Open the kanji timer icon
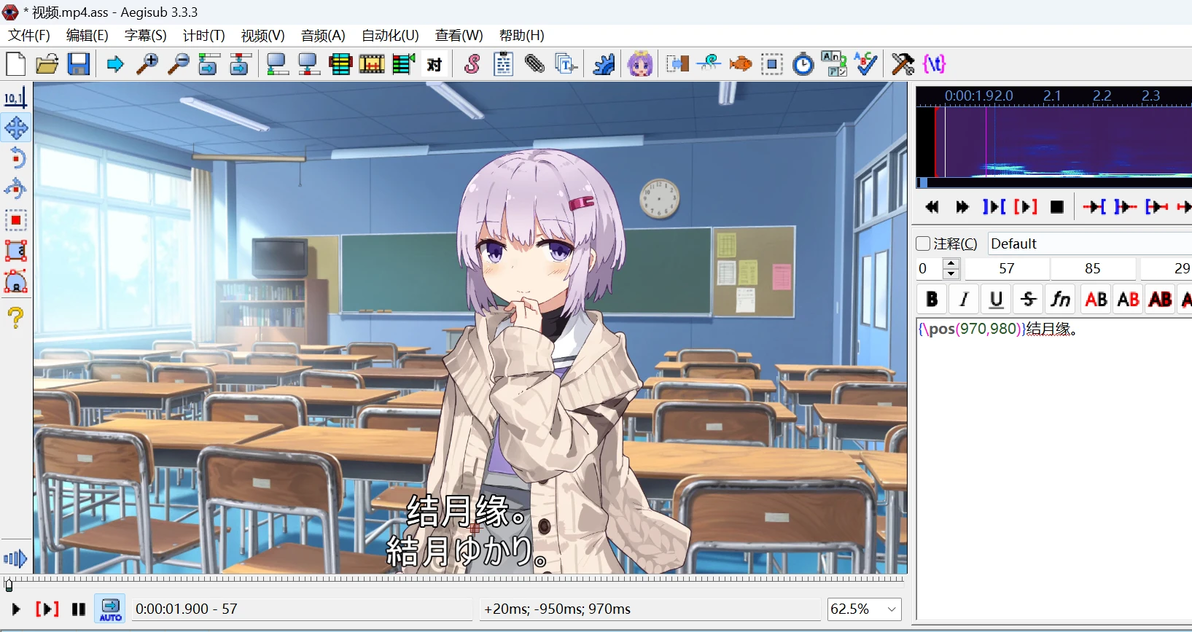This screenshot has height=632, width=1192. [834, 65]
